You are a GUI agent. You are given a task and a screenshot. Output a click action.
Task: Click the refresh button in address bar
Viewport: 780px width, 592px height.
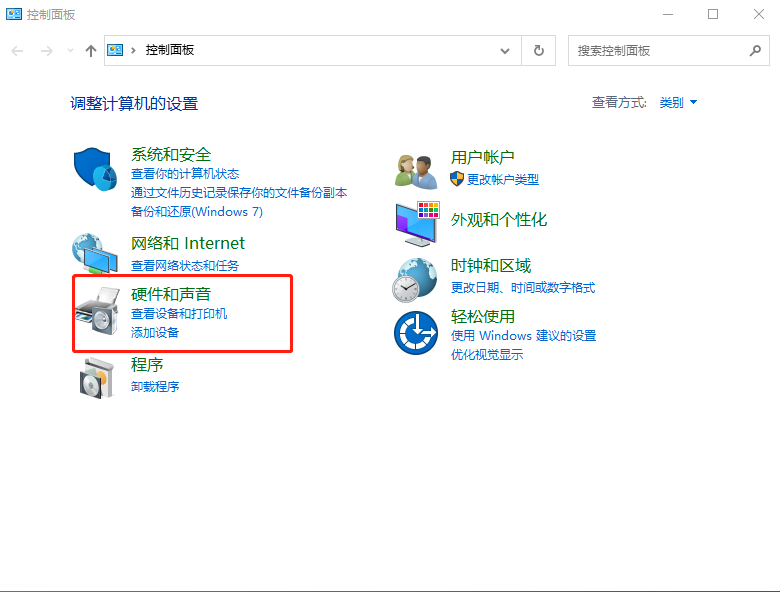click(x=539, y=50)
